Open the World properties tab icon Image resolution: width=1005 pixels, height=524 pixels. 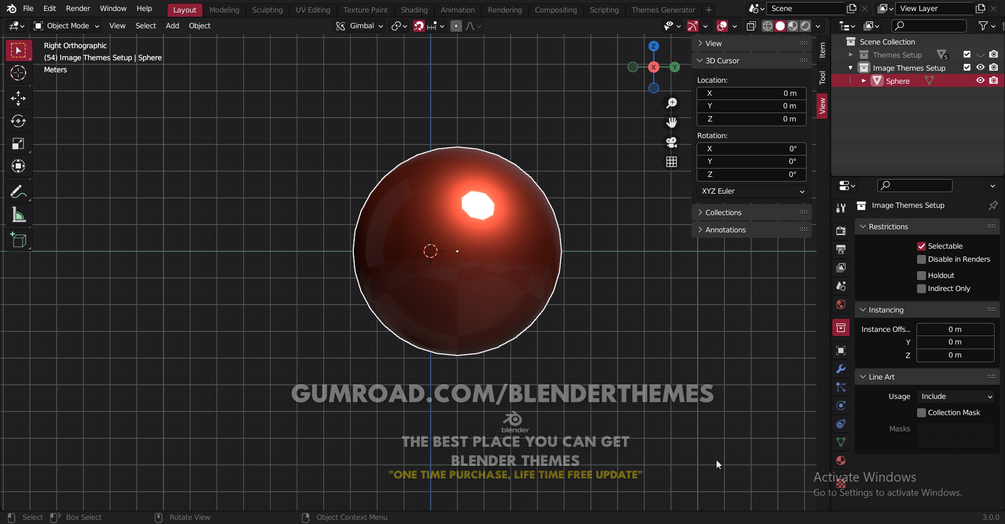pyautogui.click(x=841, y=305)
